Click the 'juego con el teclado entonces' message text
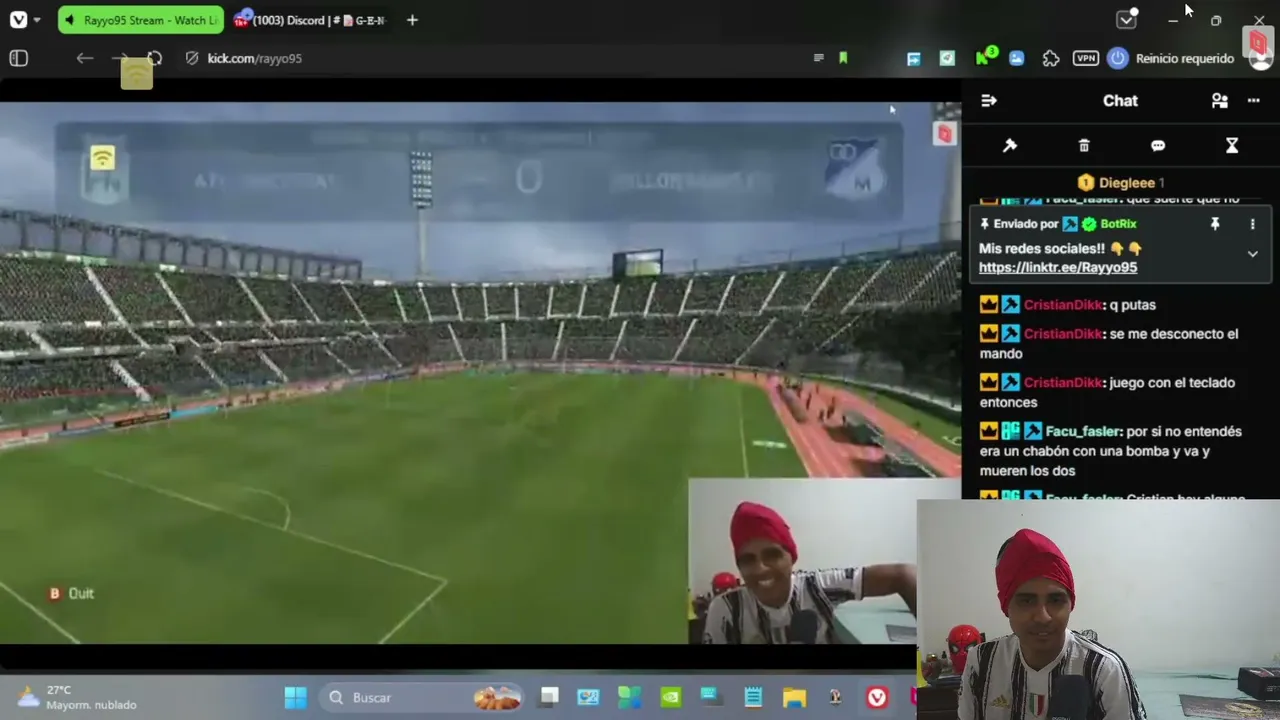The image size is (1280, 720). 1107,392
